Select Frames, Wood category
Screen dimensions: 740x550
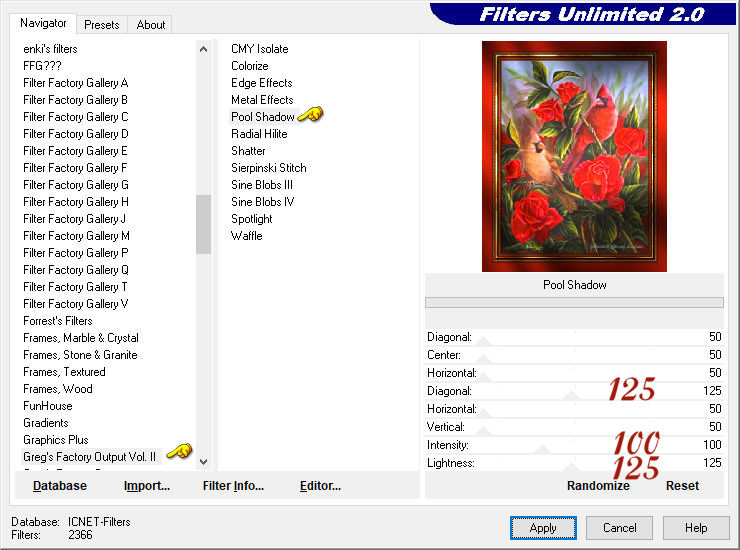58,389
